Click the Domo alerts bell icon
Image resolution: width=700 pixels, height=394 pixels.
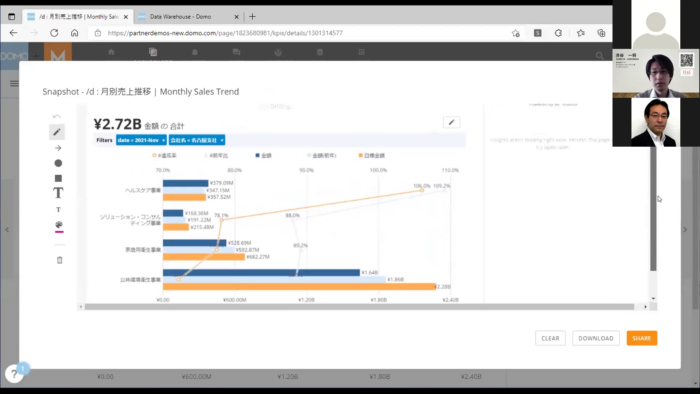pyautogui.click(x=195, y=52)
